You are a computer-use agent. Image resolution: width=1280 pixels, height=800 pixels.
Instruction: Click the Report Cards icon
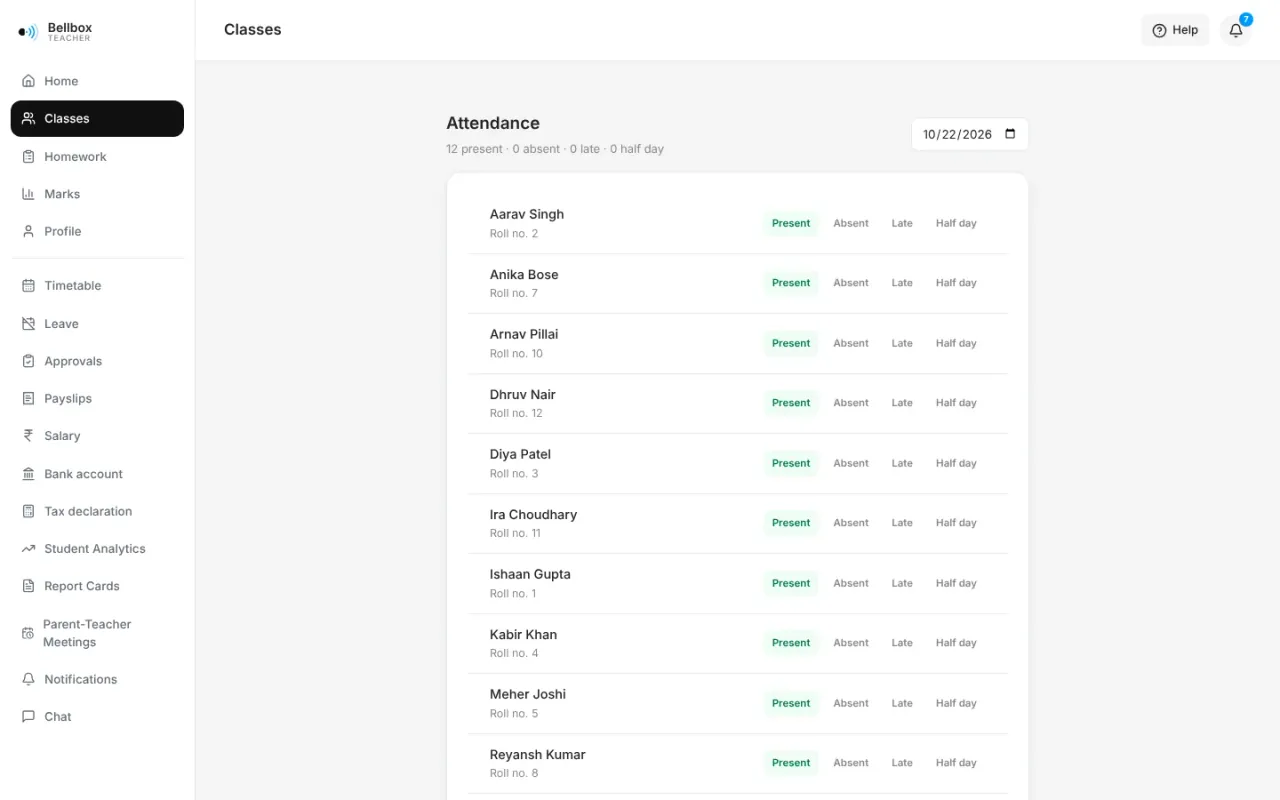tap(28, 586)
